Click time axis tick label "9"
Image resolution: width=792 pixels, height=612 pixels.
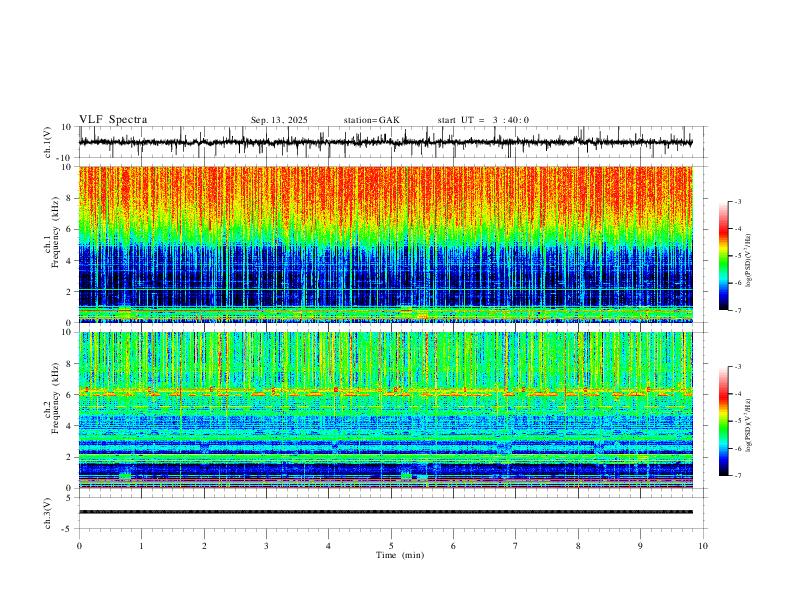(640, 546)
